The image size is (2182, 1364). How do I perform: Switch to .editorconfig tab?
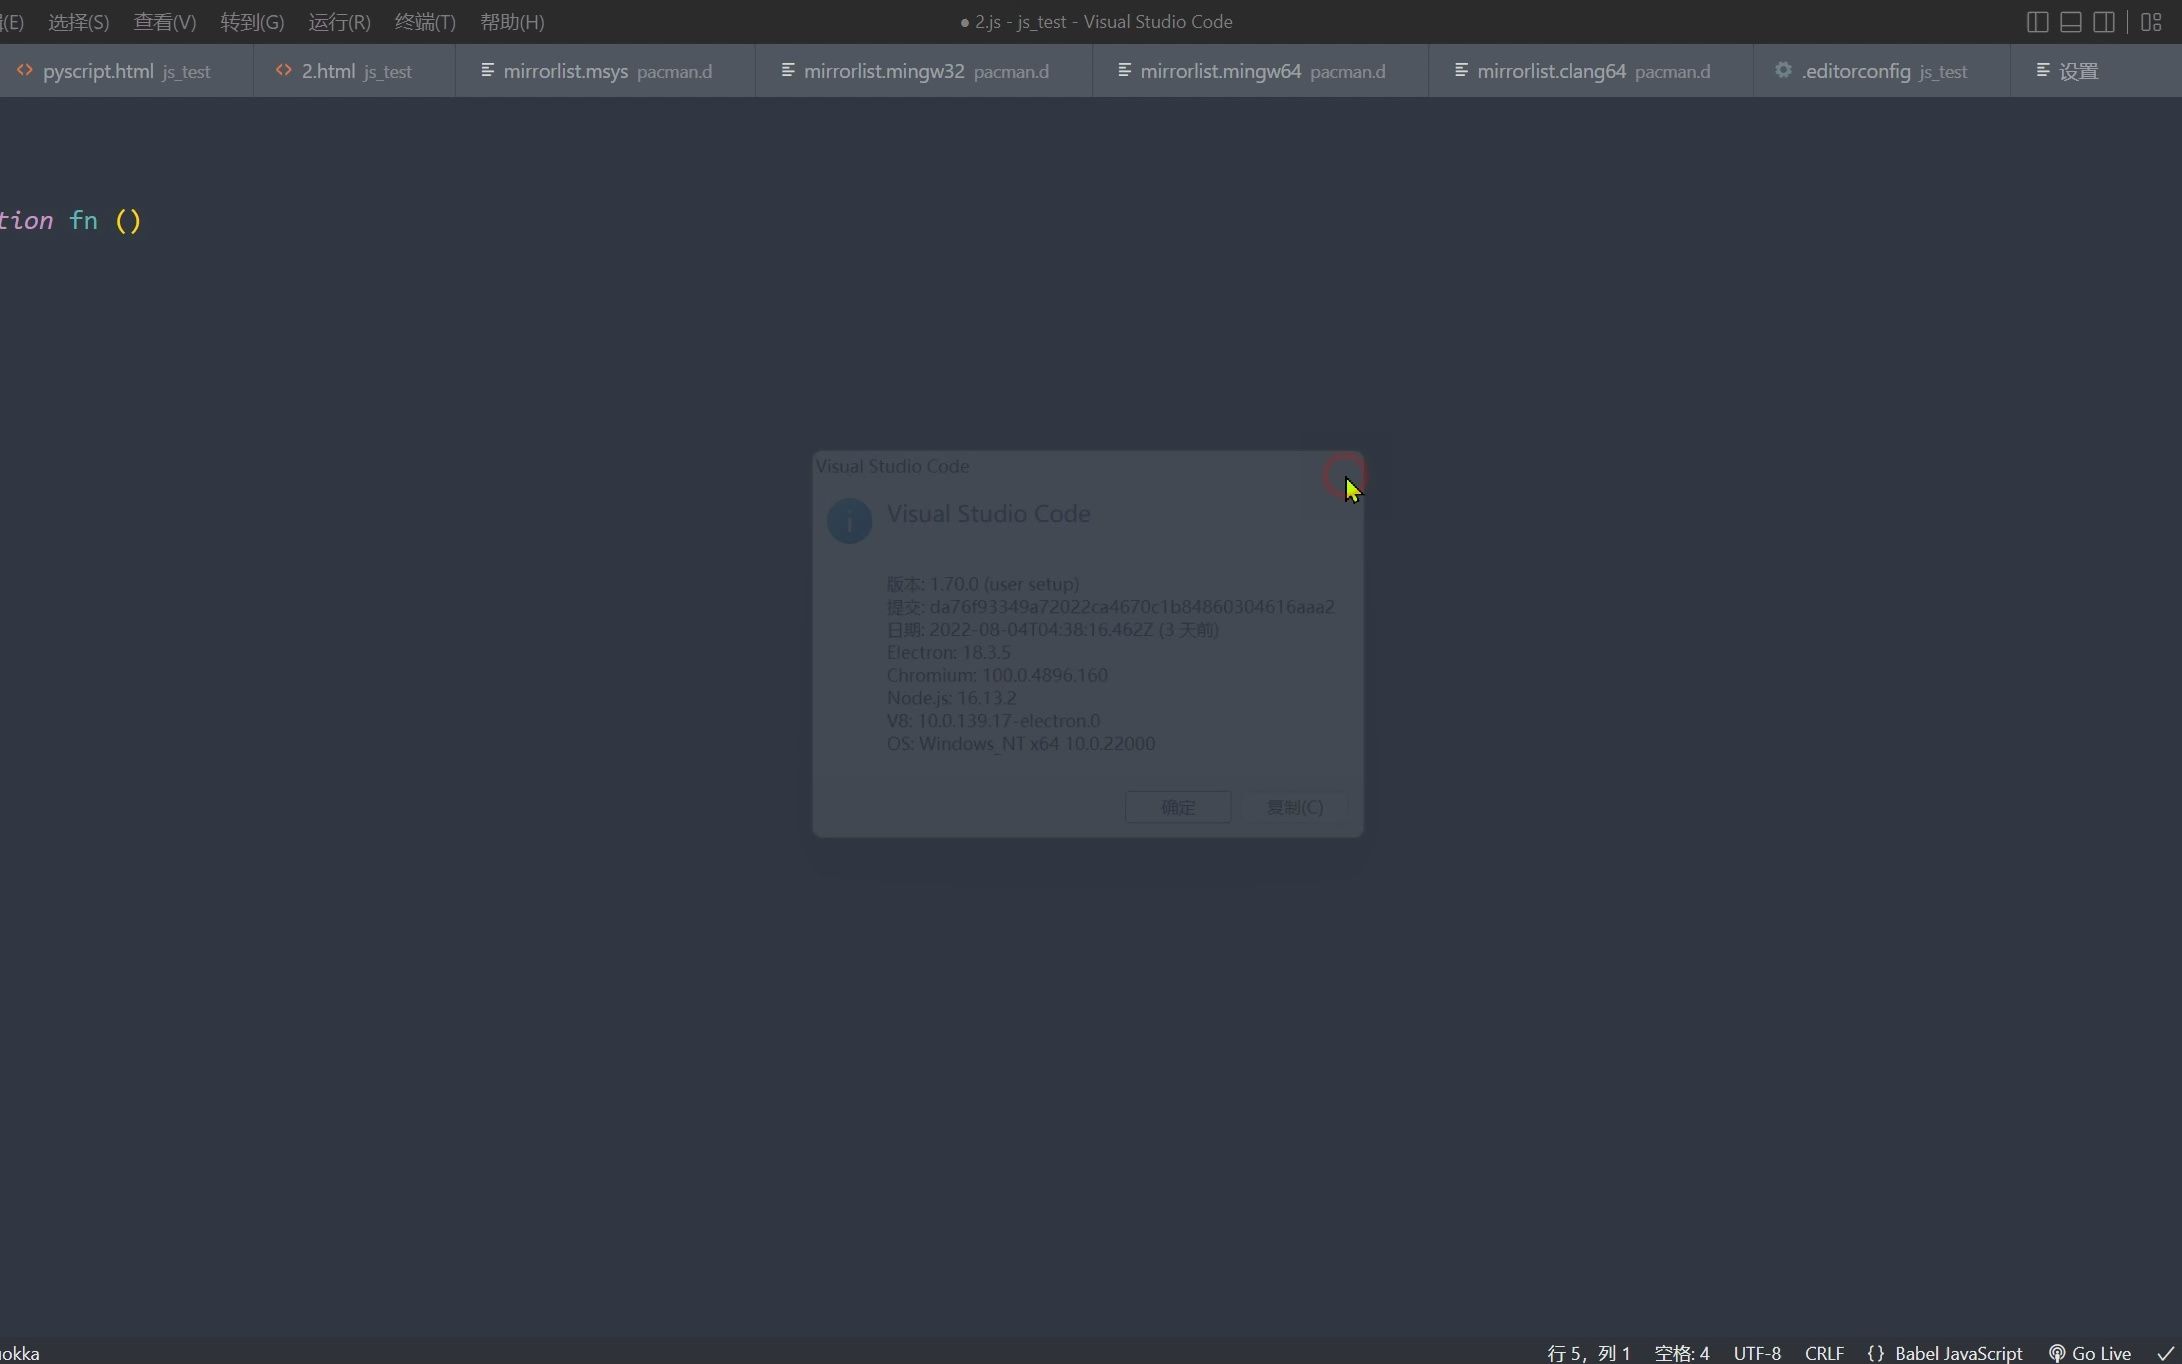[x=1882, y=71]
